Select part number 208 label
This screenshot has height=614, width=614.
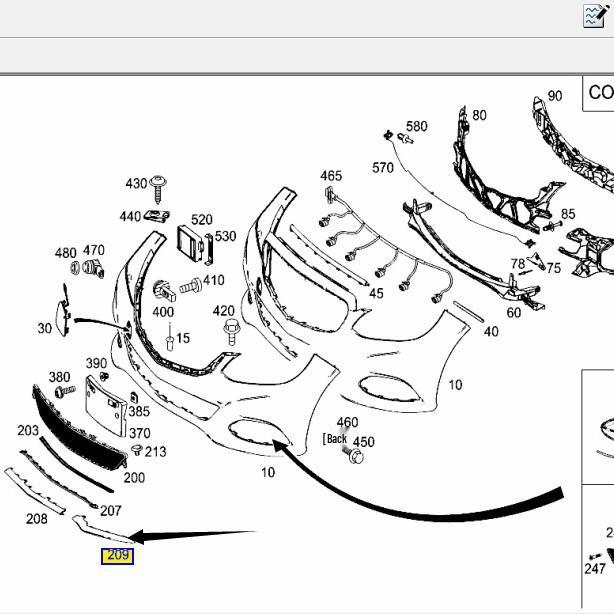[36, 519]
